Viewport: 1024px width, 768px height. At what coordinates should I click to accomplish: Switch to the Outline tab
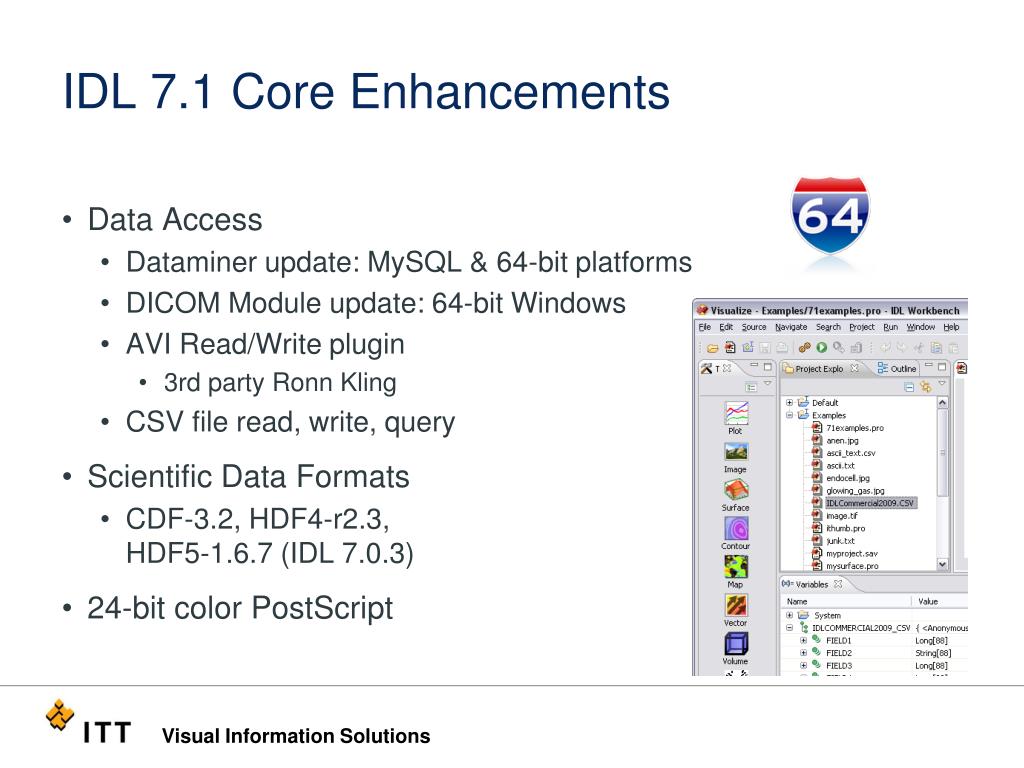coord(897,369)
